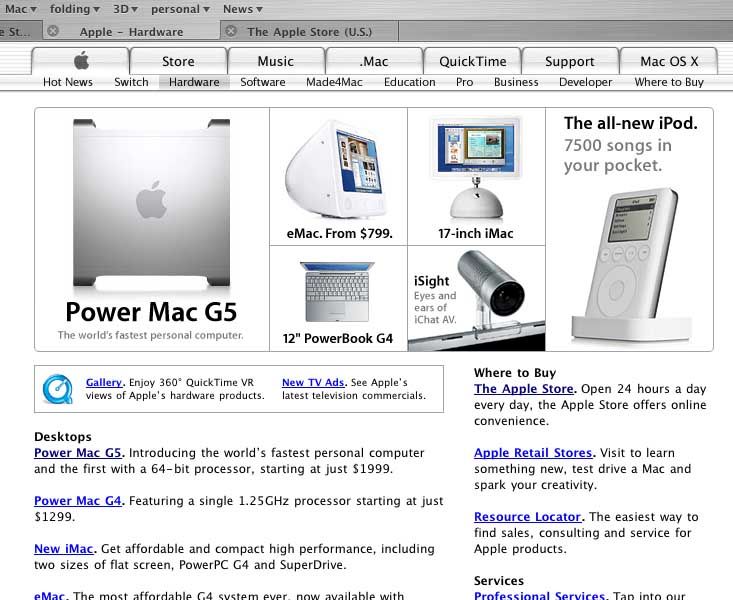Open the Pro section
The image size is (733, 600).
tap(465, 82)
